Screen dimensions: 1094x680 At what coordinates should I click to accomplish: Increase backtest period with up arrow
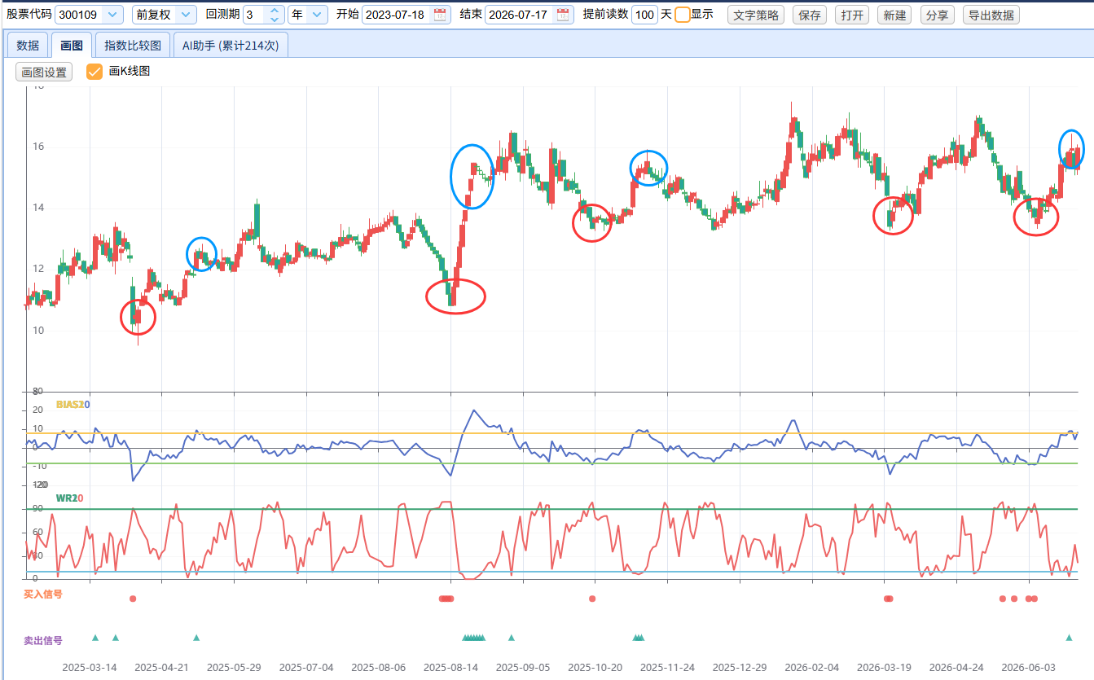point(275,10)
